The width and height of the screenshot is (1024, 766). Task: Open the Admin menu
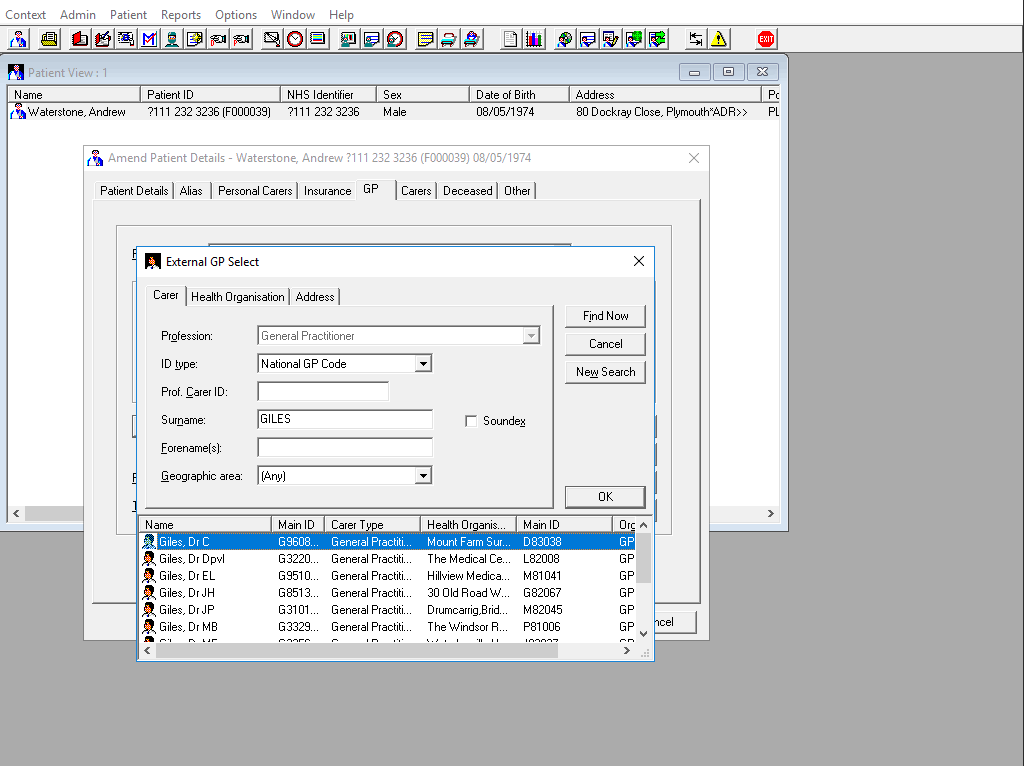tap(78, 14)
